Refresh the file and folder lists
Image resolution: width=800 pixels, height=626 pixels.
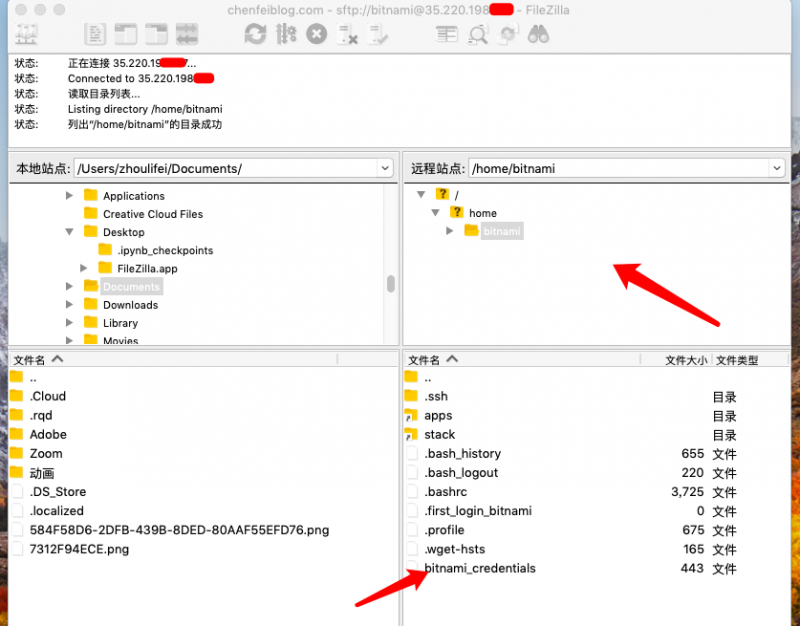[255, 35]
